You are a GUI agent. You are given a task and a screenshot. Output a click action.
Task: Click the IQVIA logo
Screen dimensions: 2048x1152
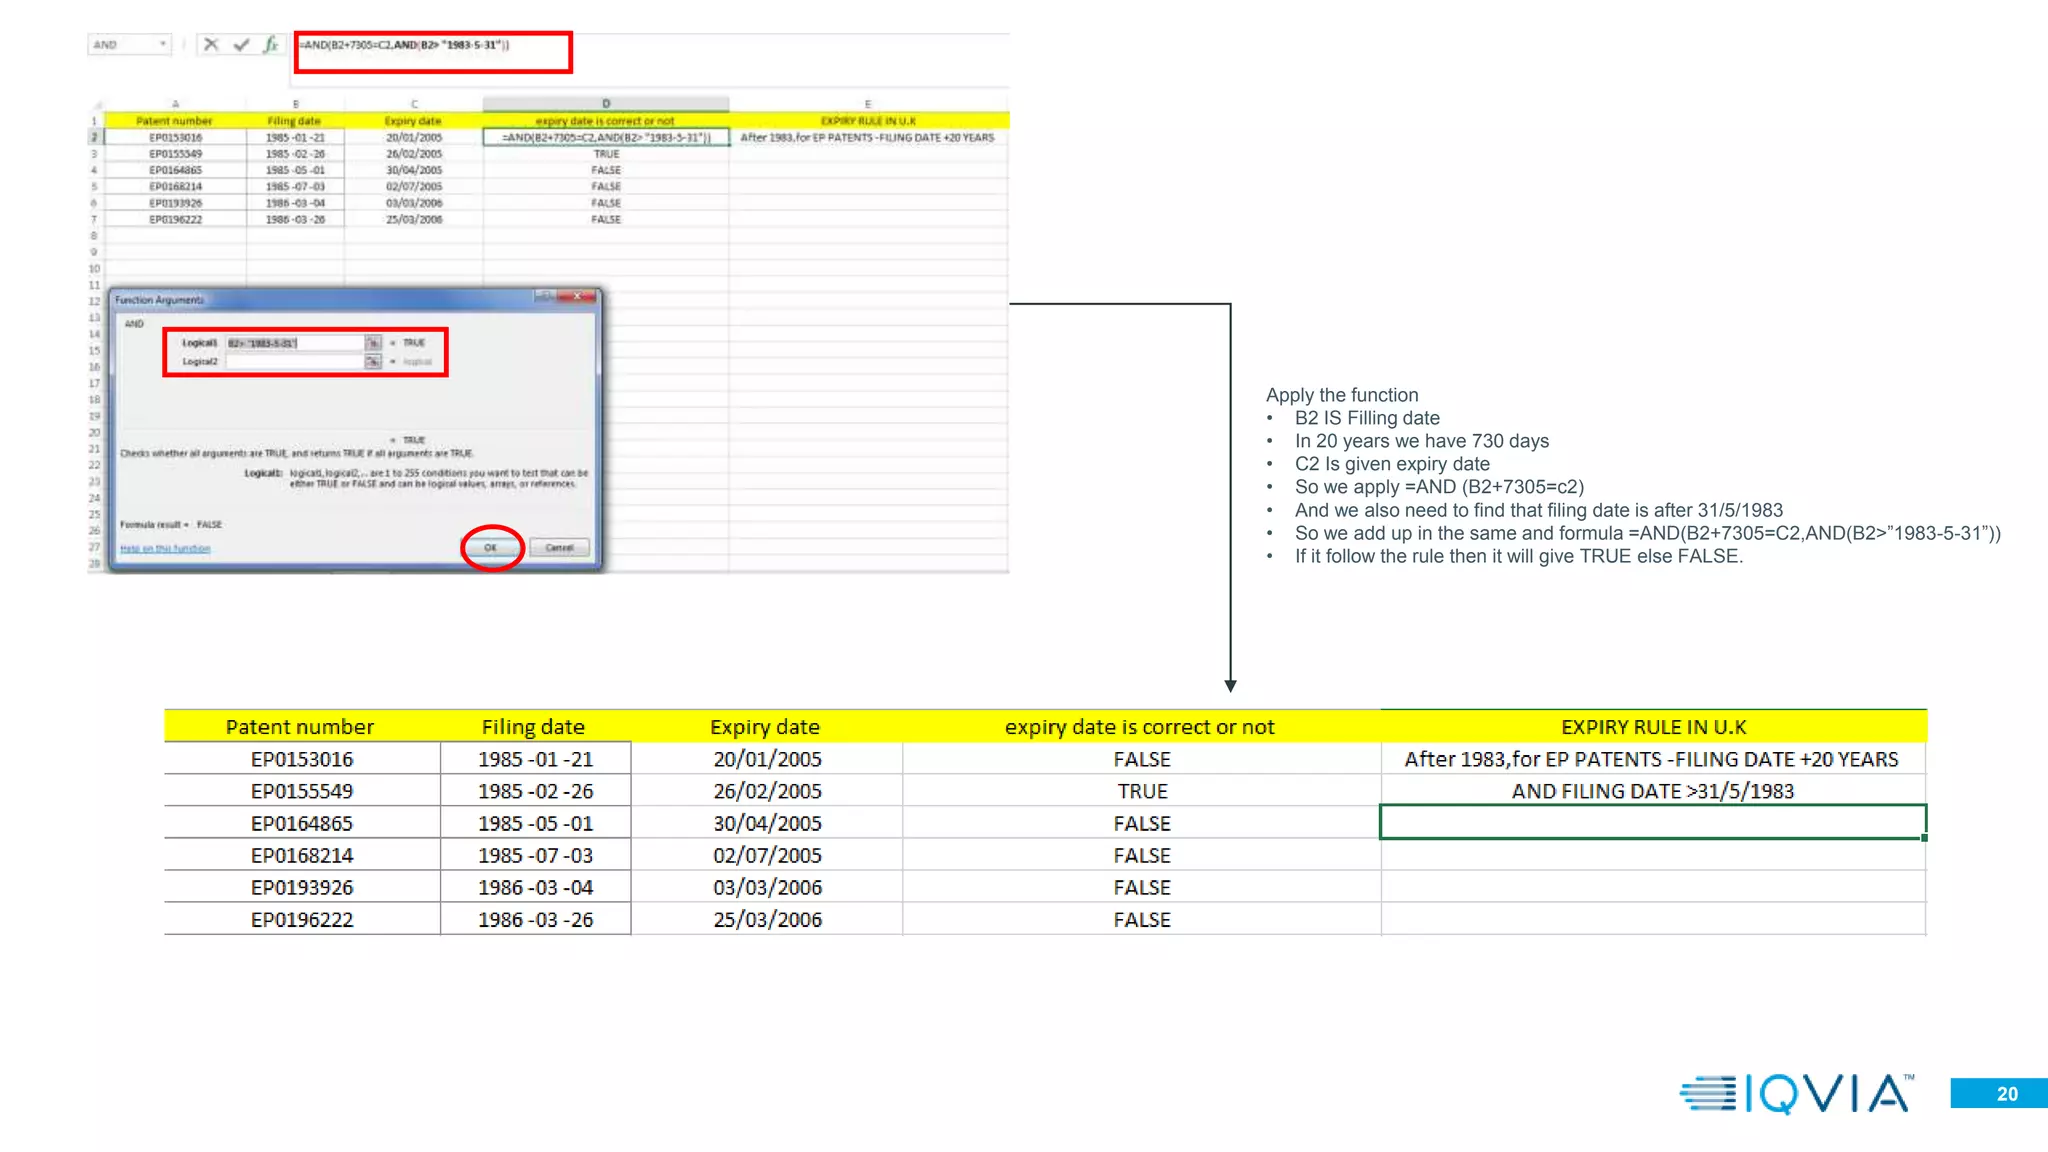[x=1797, y=1093]
